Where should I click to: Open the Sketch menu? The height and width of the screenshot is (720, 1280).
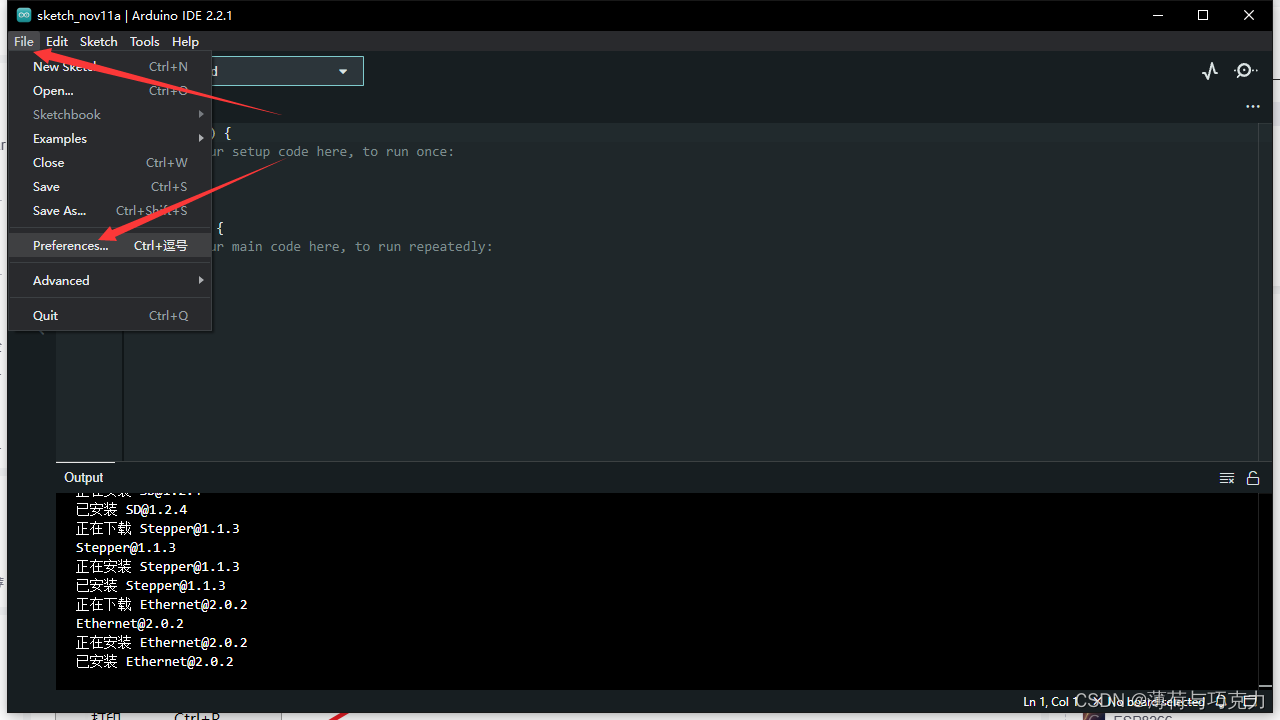pyautogui.click(x=99, y=41)
